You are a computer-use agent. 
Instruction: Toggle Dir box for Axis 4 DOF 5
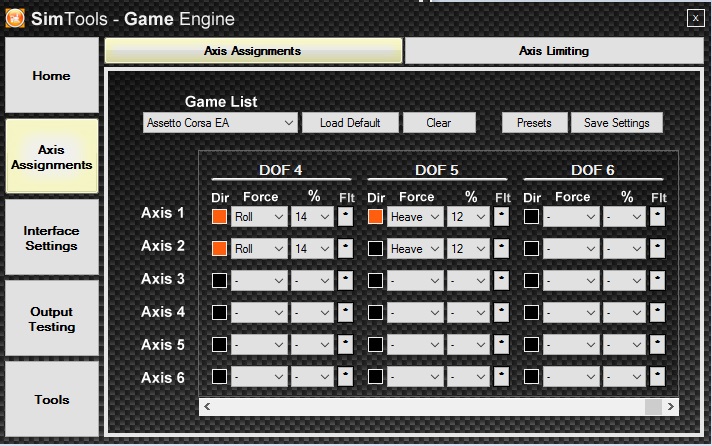[375, 312]
